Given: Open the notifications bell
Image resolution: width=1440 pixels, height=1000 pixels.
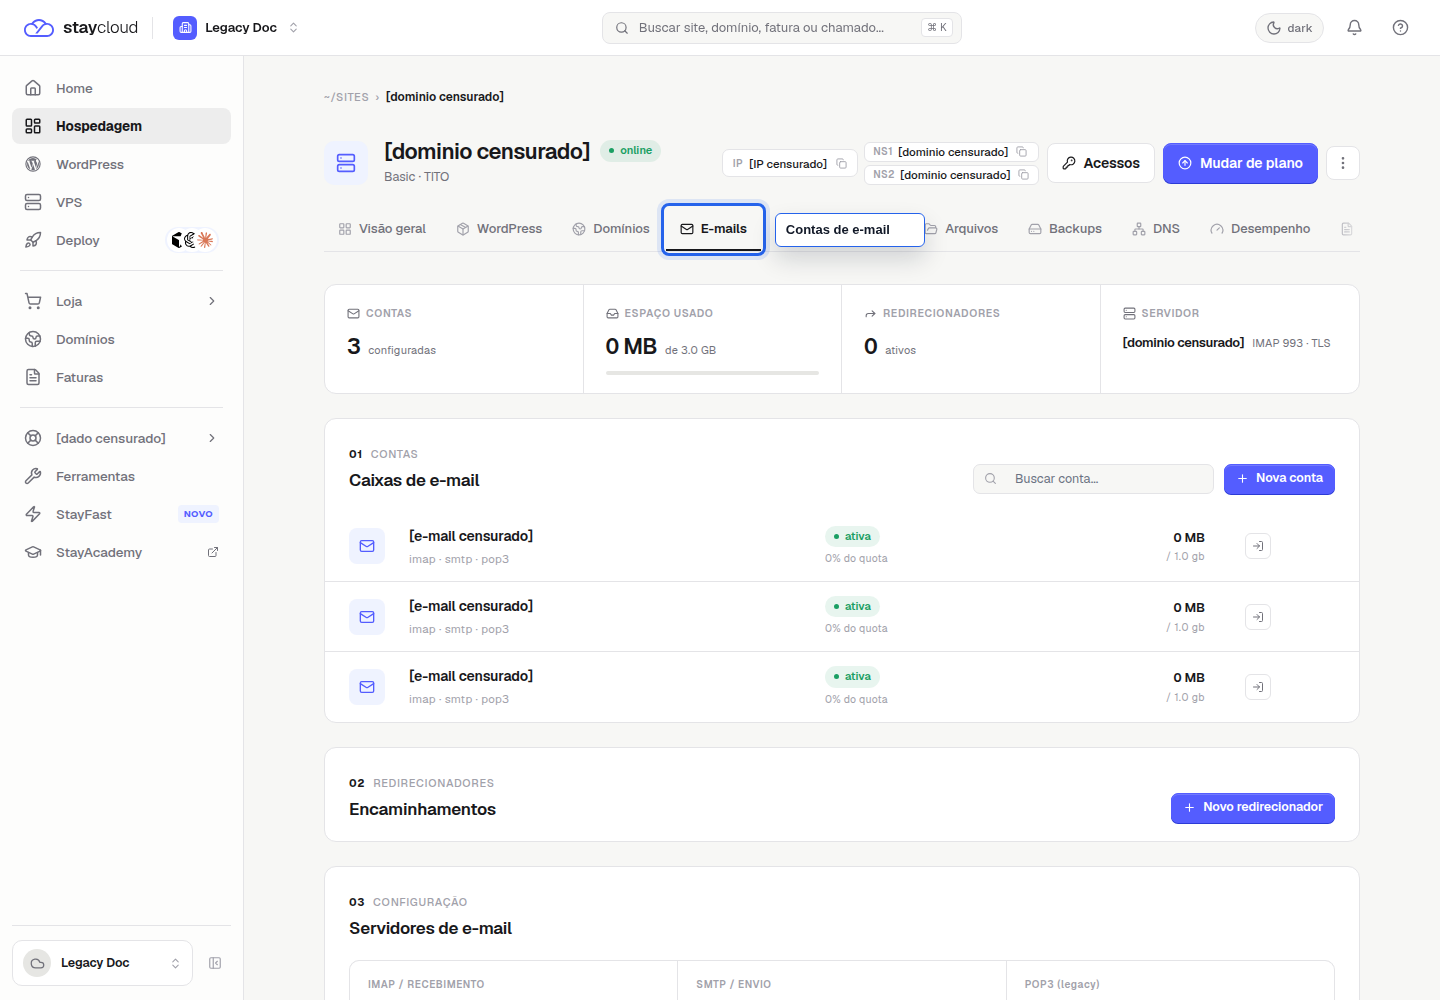Looking at the screenshot, I should [x=1354, y=28].
